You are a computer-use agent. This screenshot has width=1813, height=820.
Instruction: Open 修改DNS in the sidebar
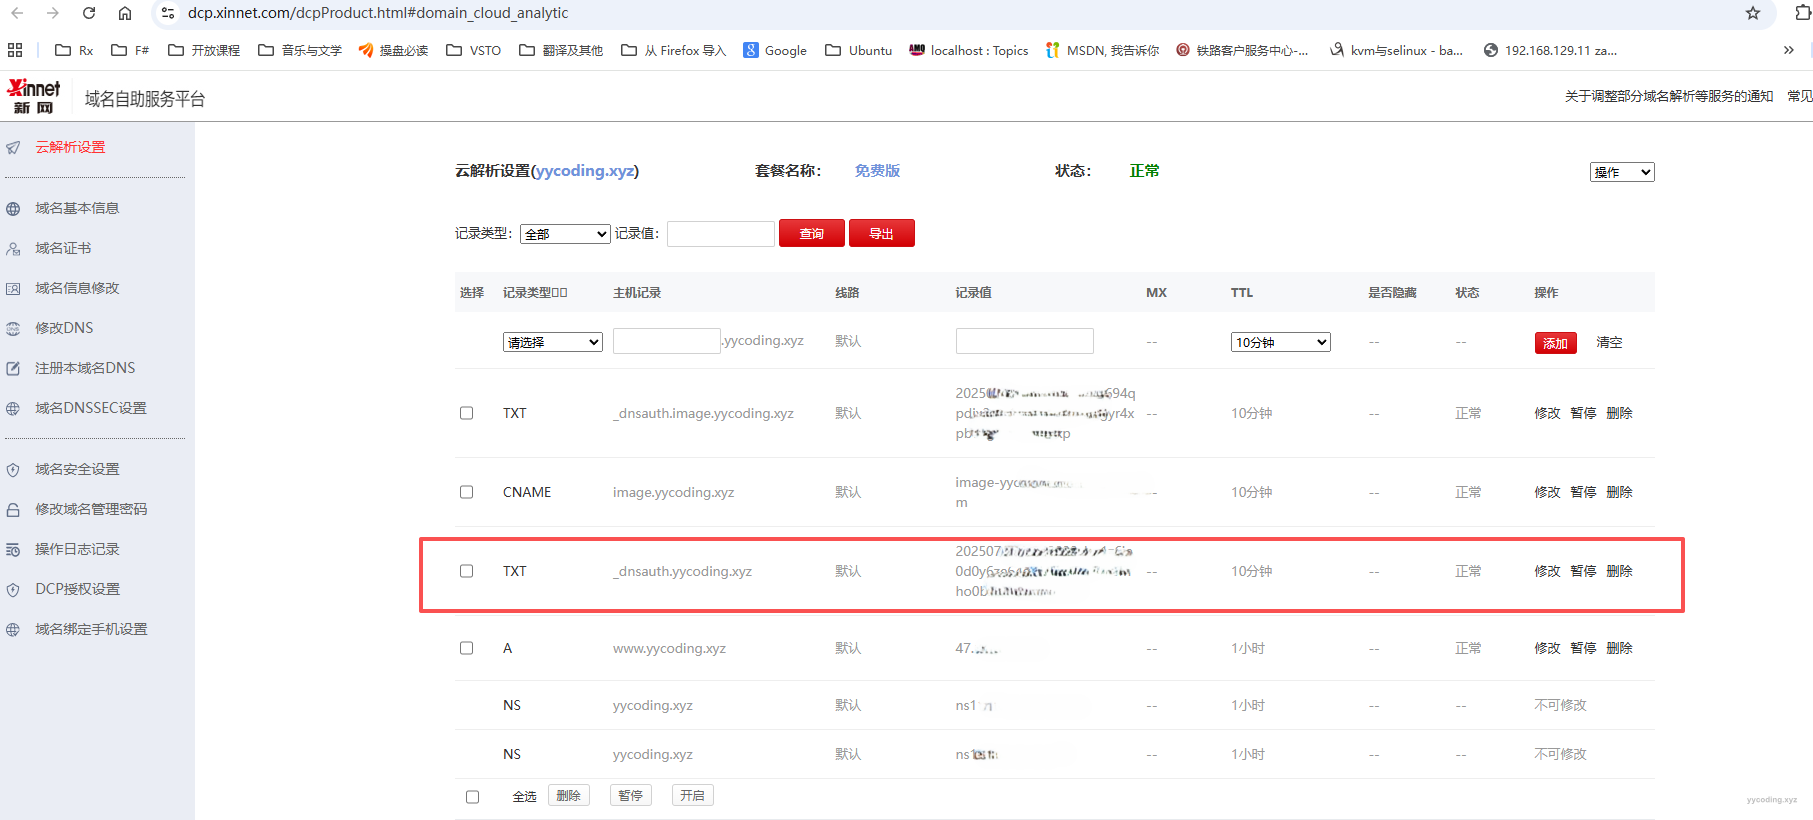(64, 328)
